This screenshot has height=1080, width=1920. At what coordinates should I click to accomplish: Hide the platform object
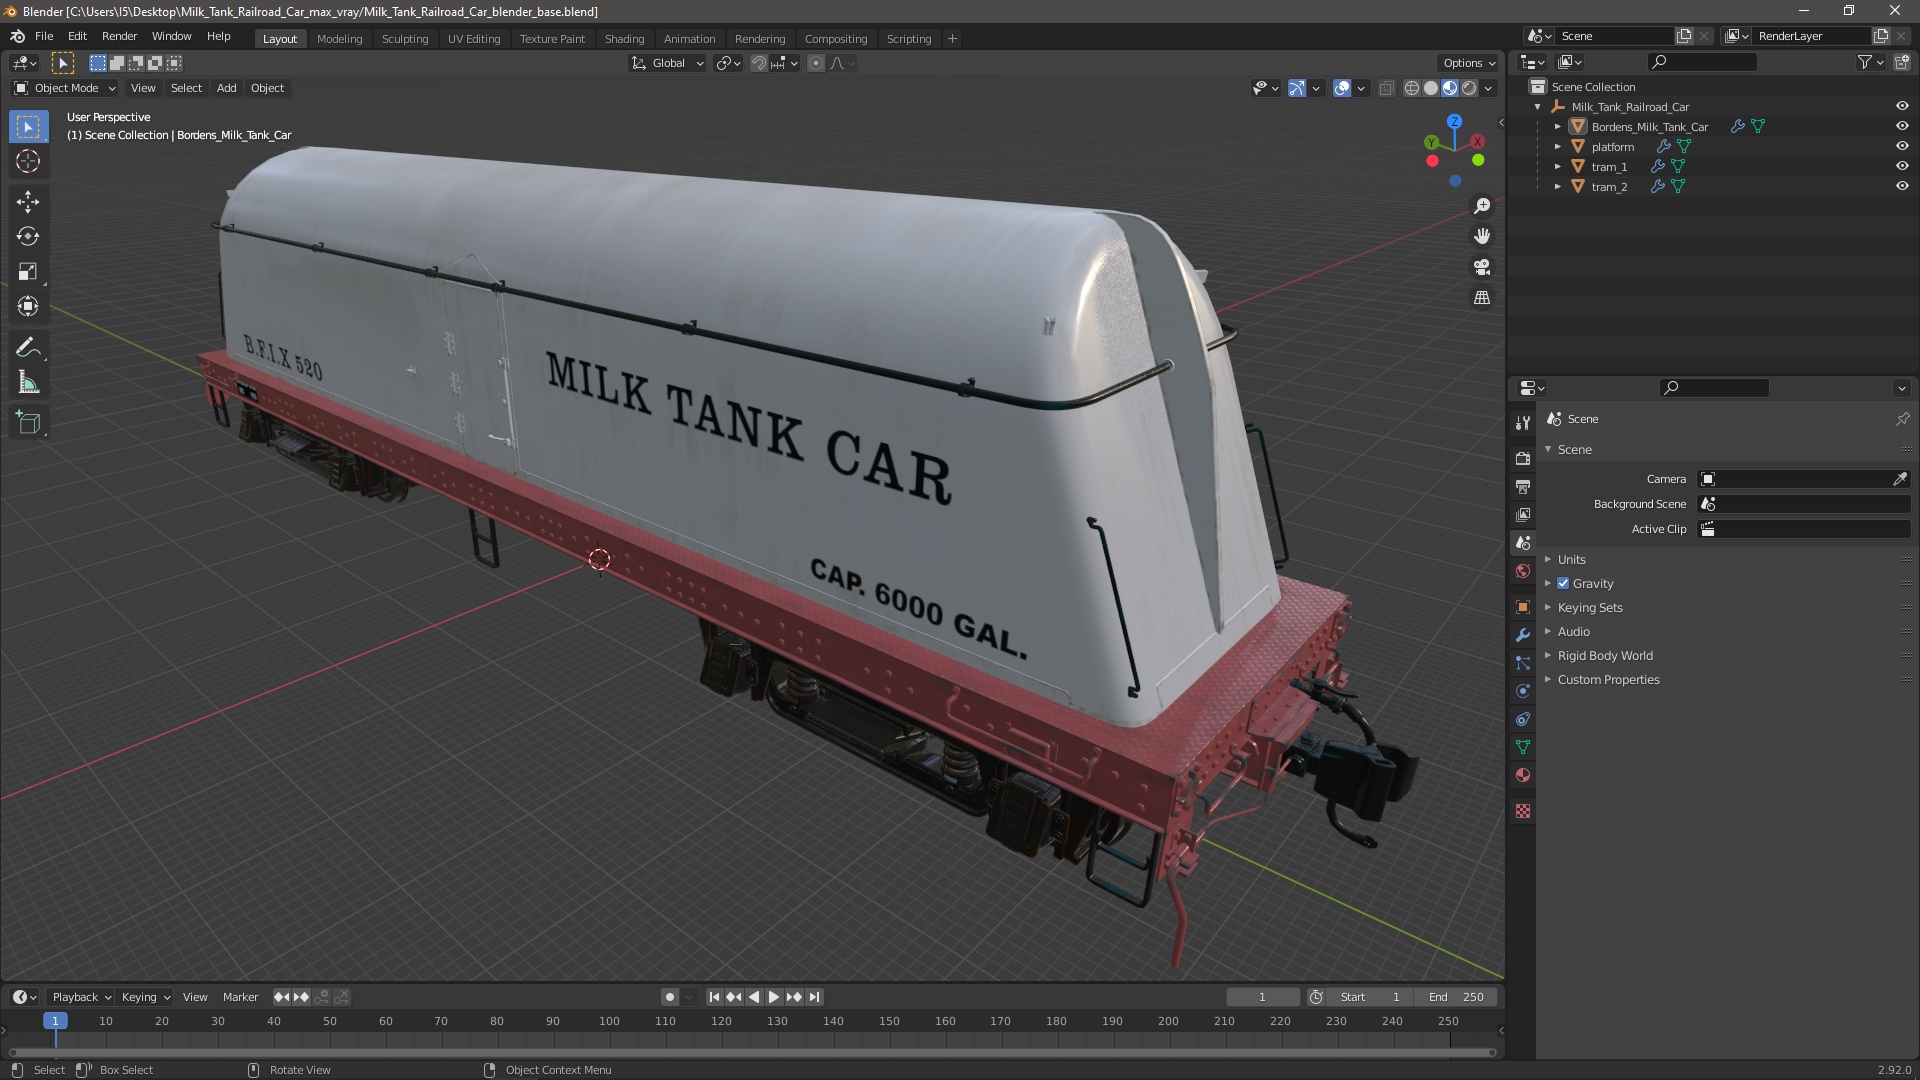(1902, 146)
